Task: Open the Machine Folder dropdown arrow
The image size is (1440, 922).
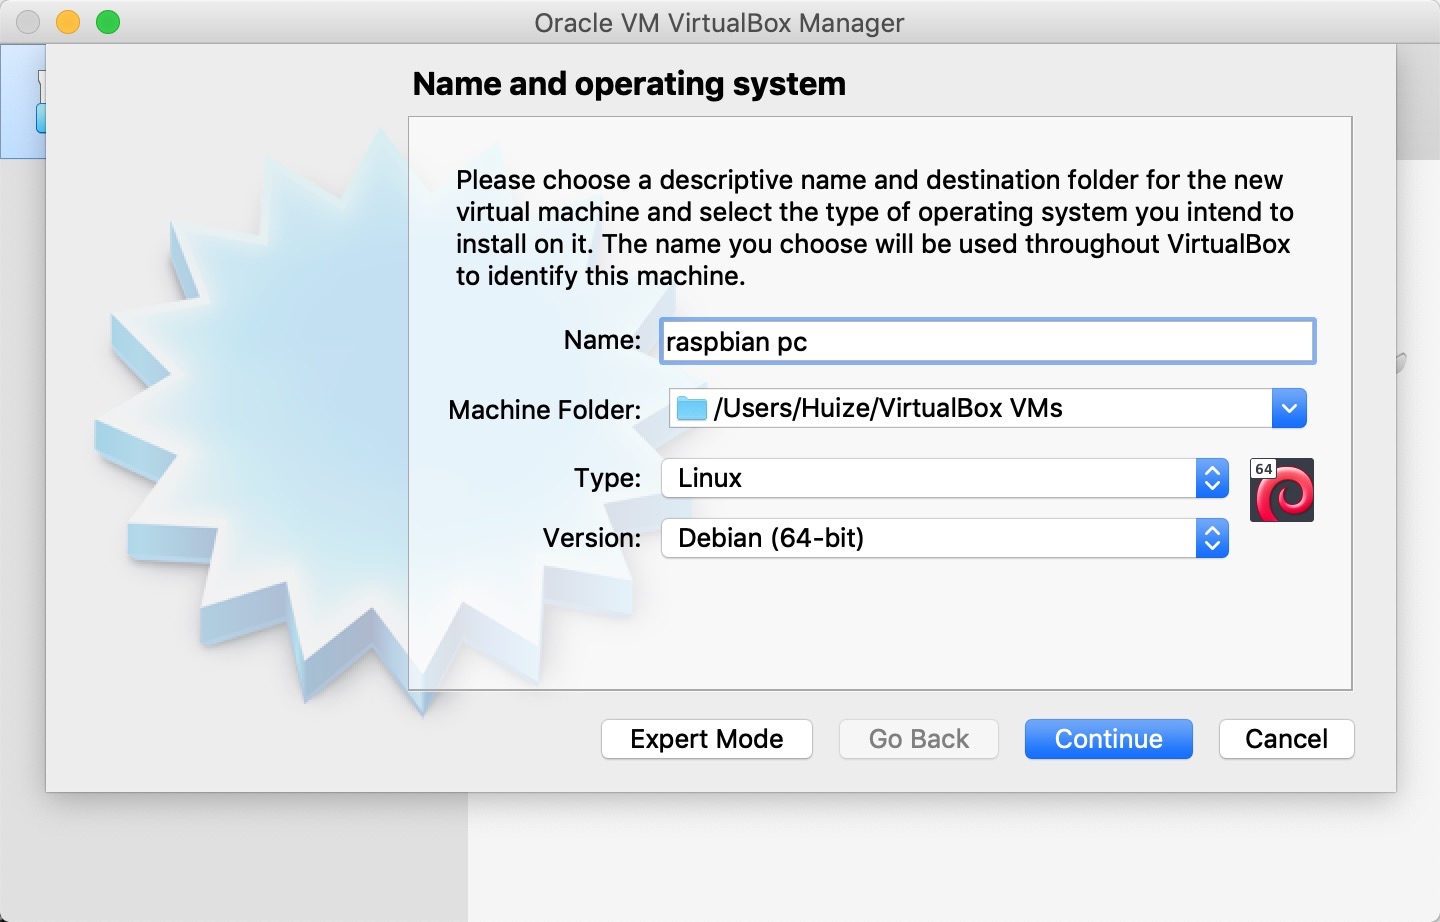Action: coord(1289,408)
